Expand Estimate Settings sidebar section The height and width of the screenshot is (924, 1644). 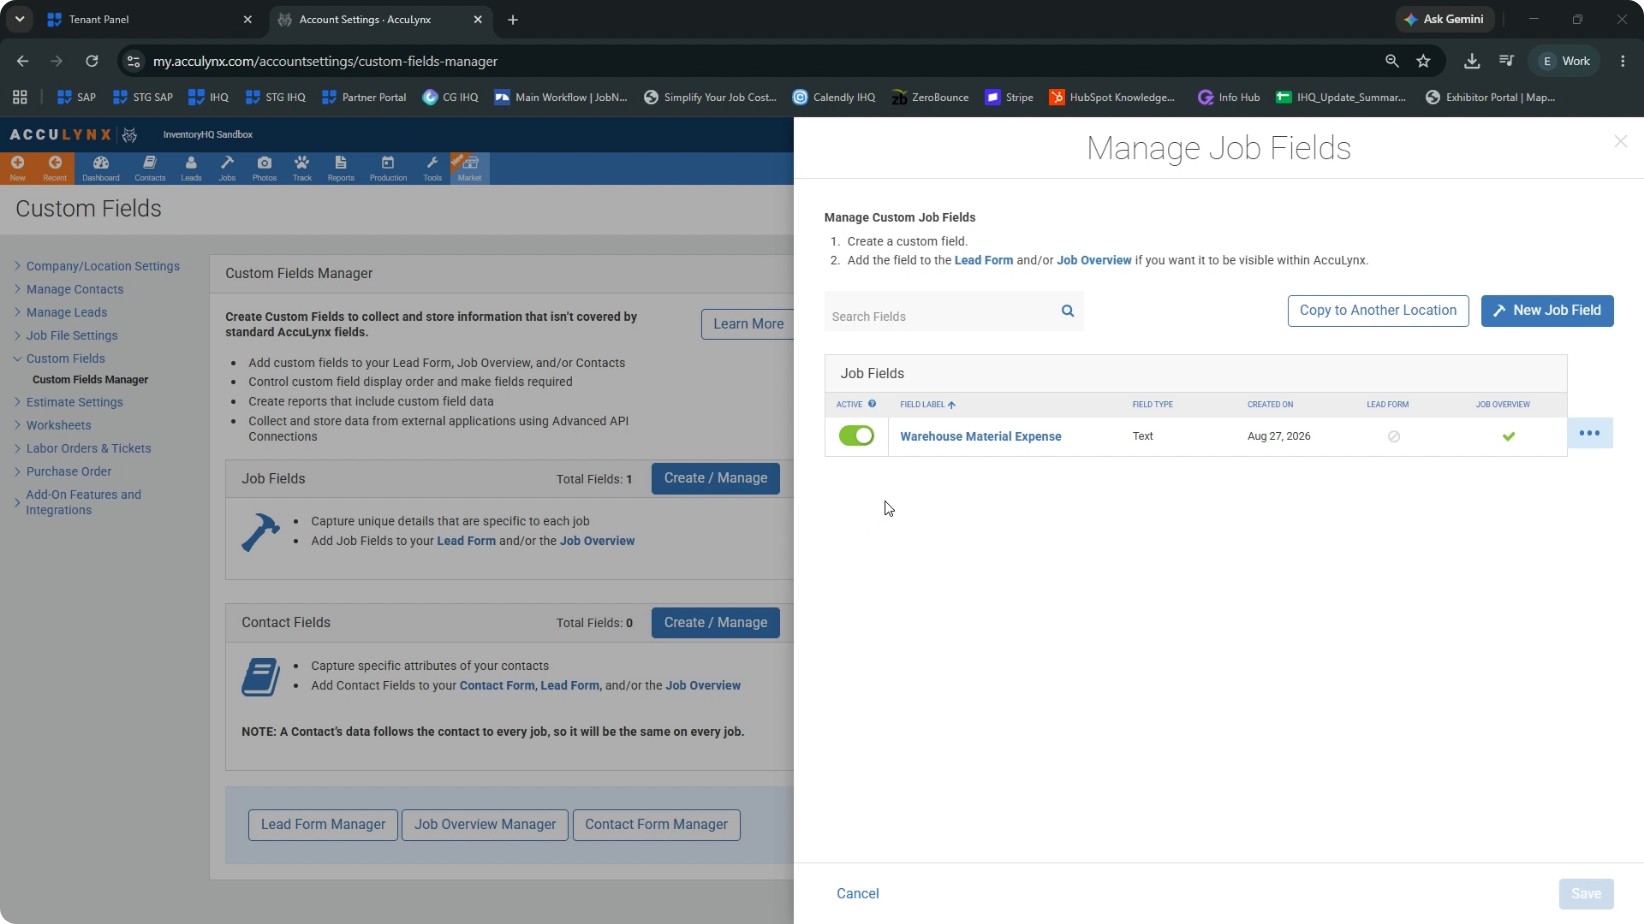(74, 402)
